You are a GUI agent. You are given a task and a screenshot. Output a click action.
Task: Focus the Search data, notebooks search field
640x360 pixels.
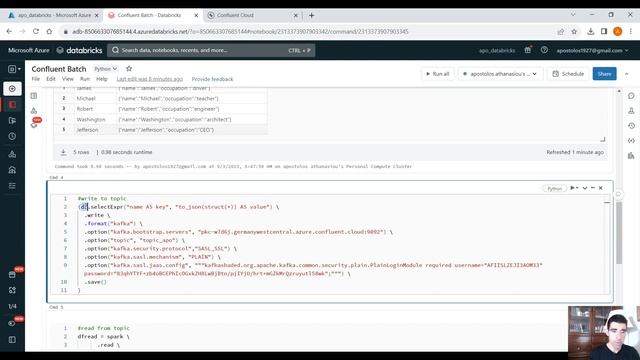tap(211, 50)
